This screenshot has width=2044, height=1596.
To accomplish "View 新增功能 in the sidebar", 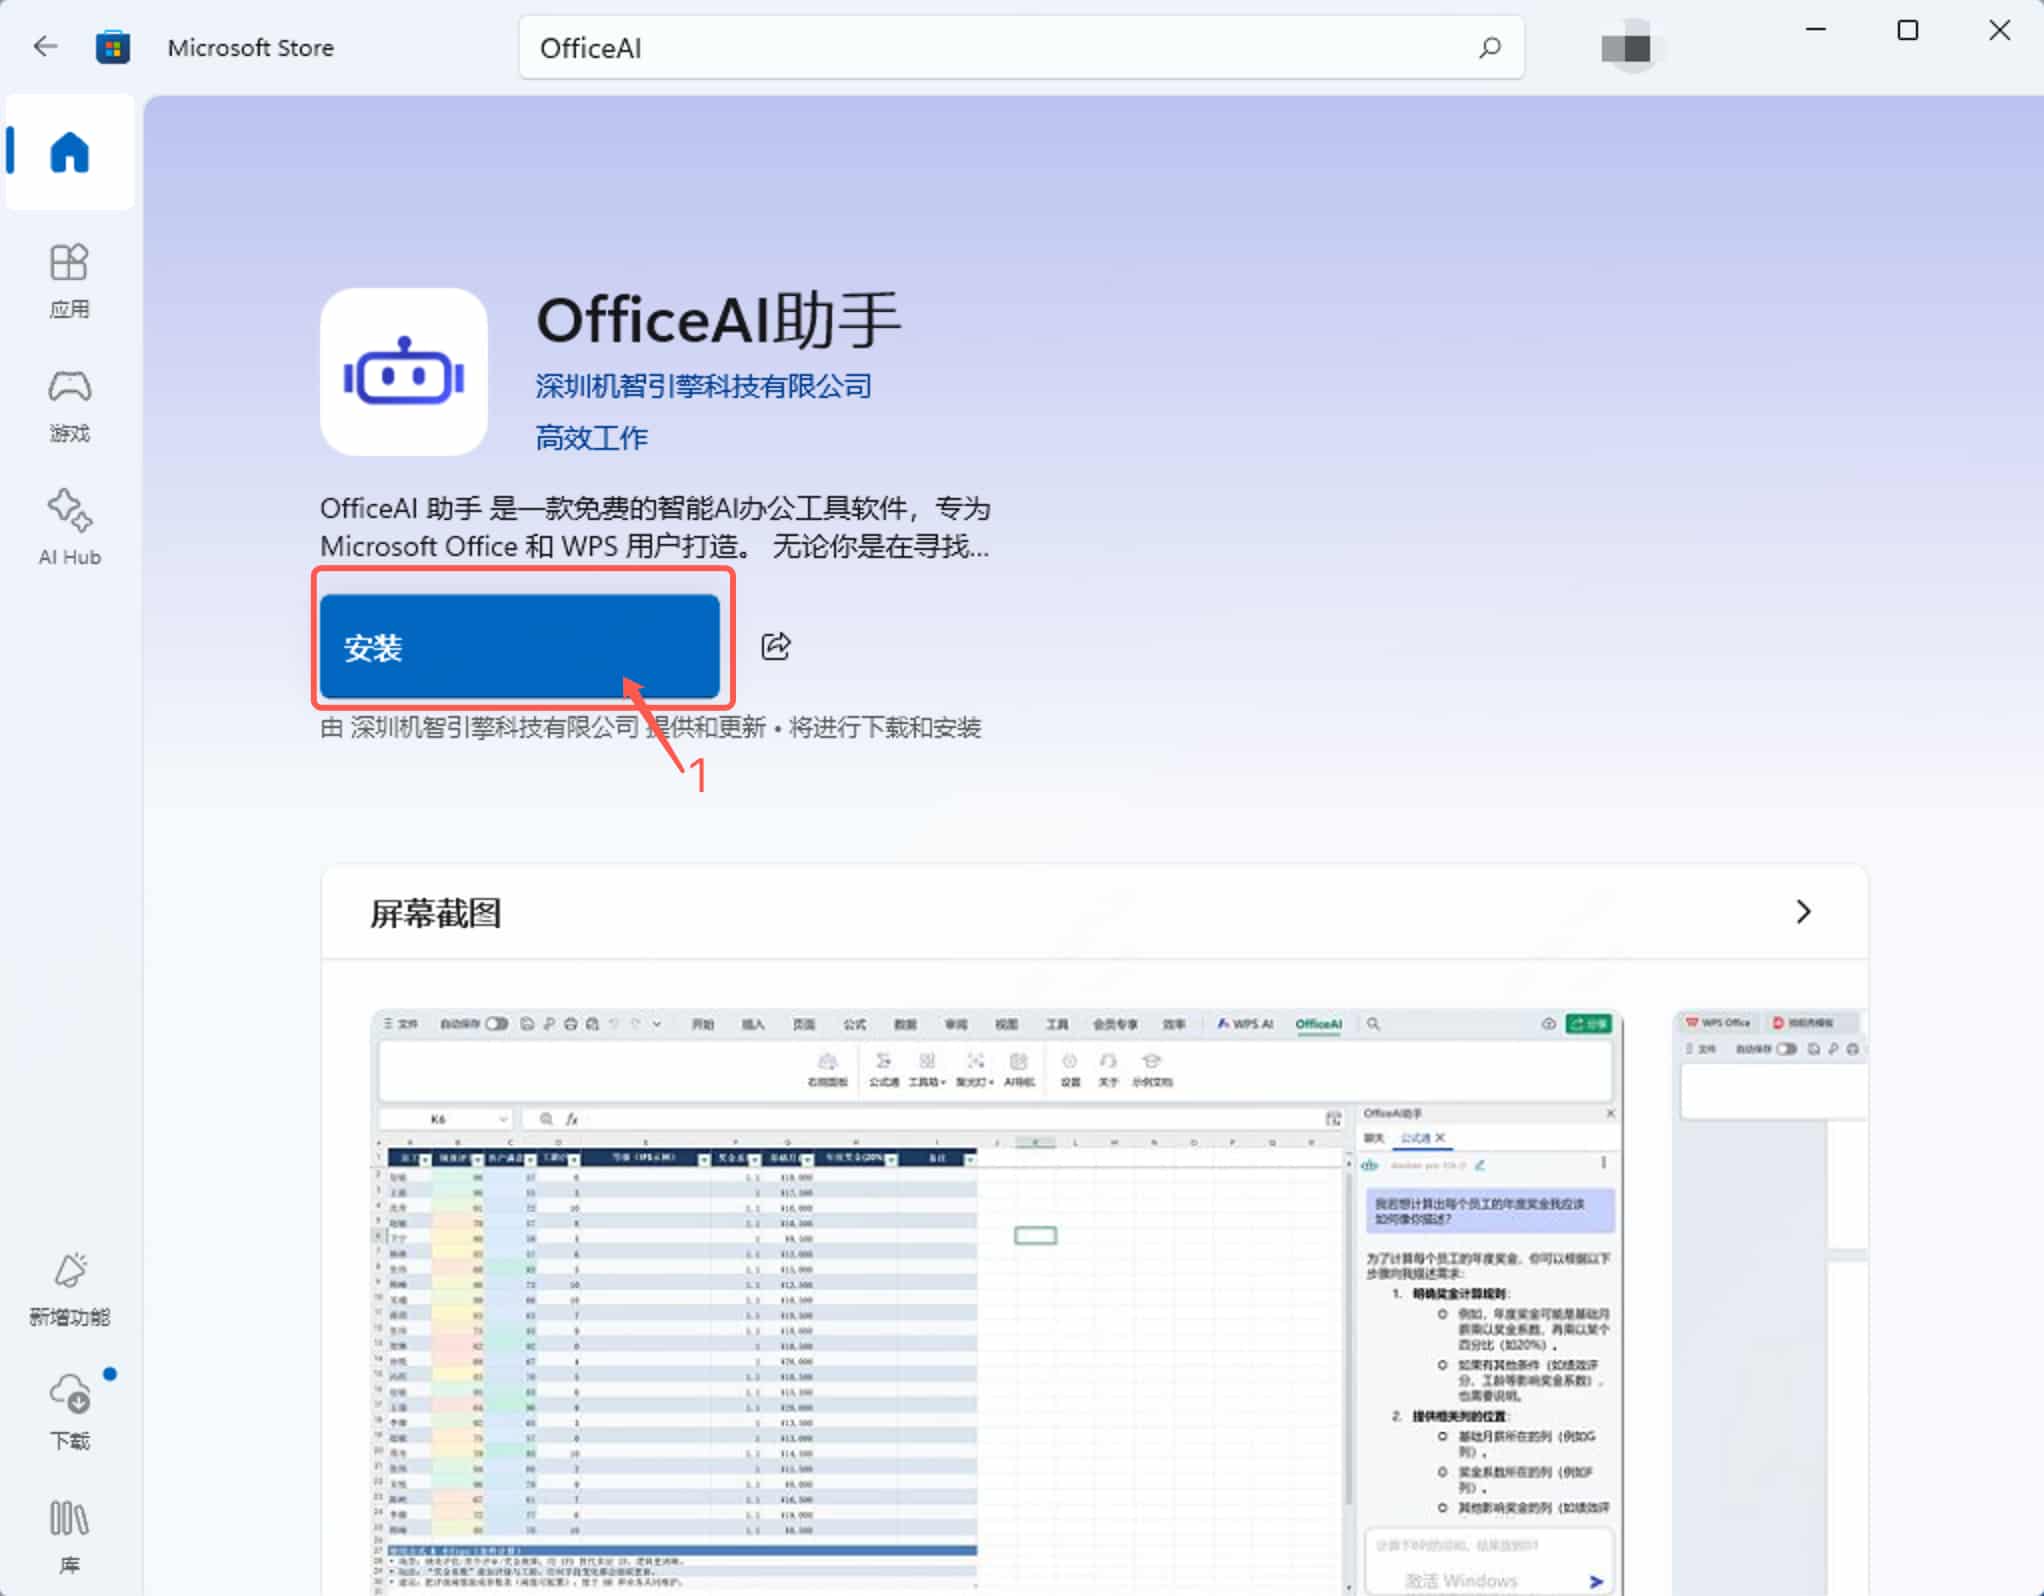I will coord(68,1290).
